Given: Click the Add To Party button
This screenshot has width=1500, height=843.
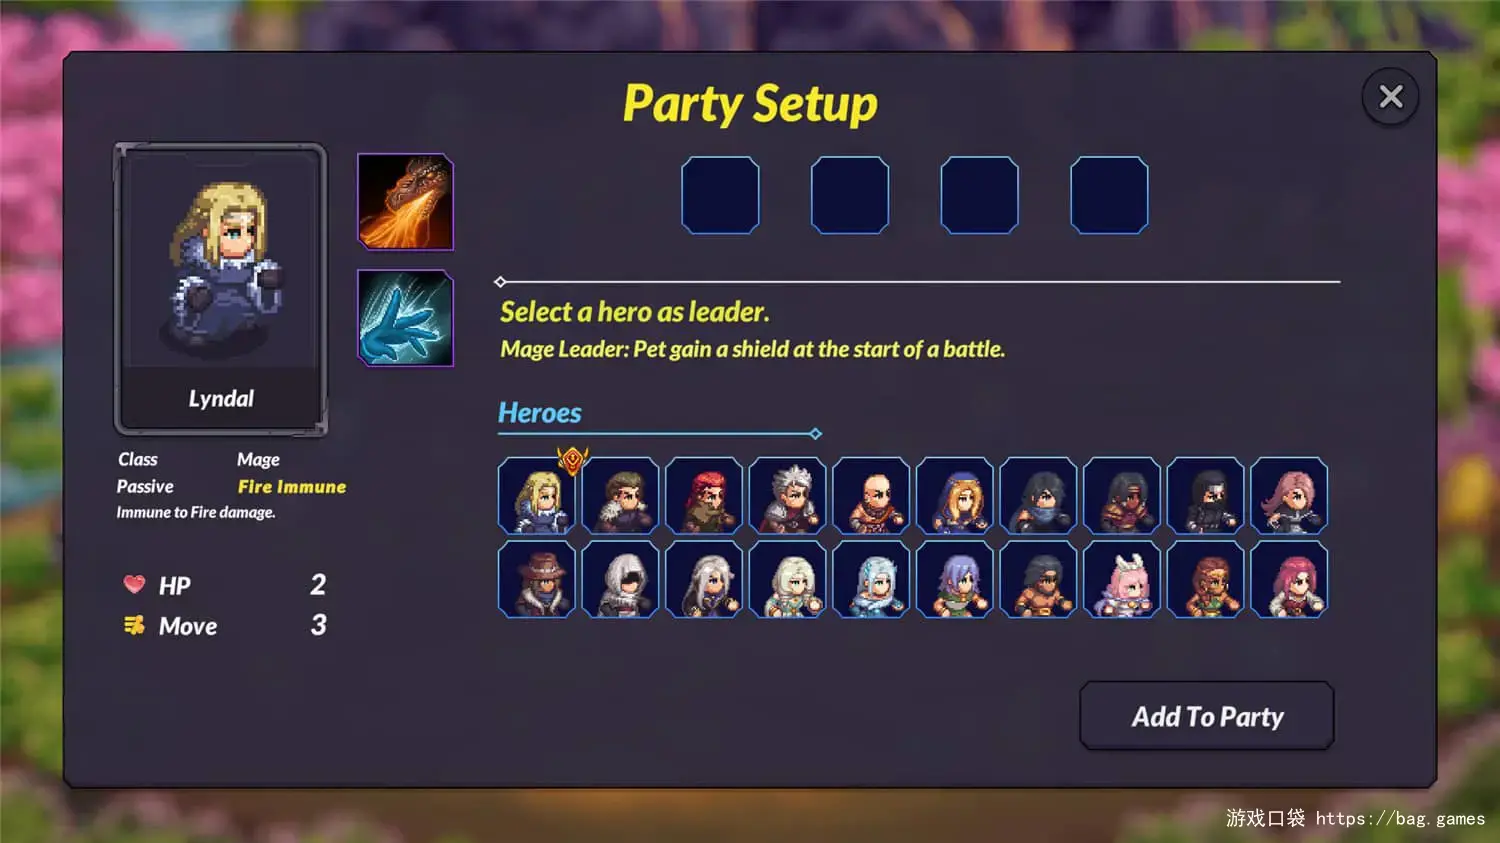Looking at the screenshot, I should (x=1207, y=716).
